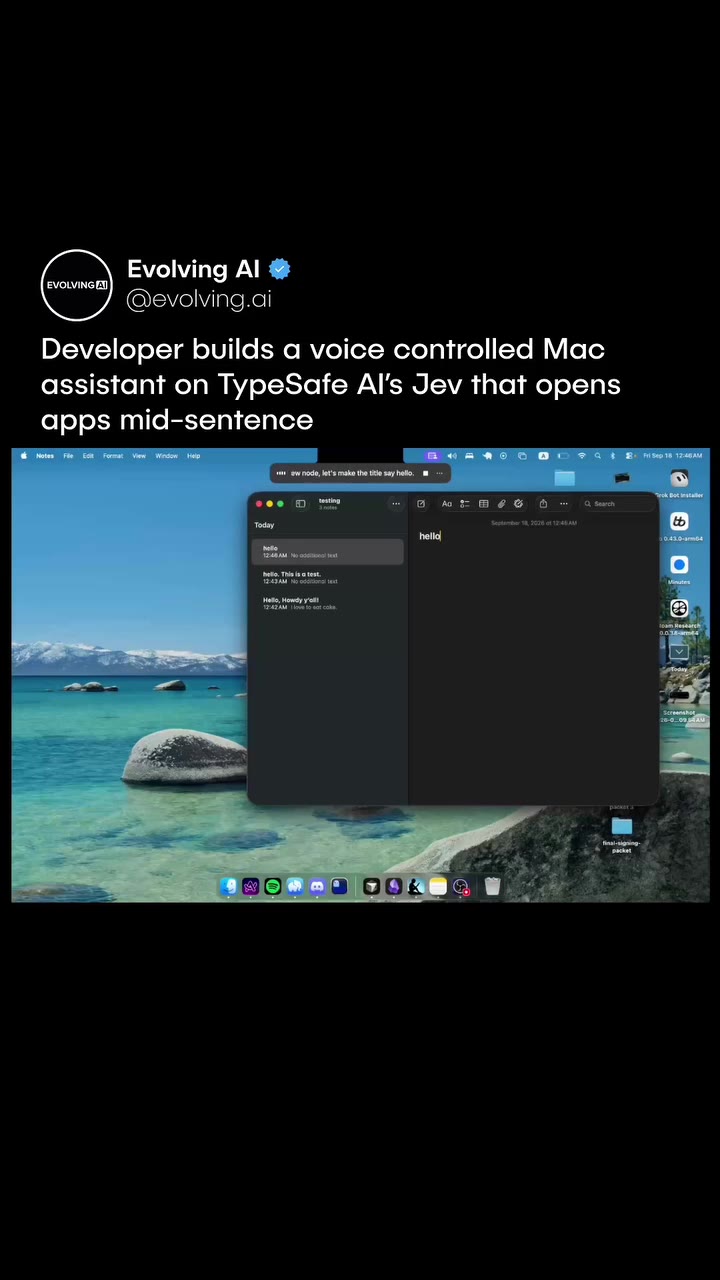Open the elephant app in dock
The width and height of the screenshot is (720, 1280).
295,886
